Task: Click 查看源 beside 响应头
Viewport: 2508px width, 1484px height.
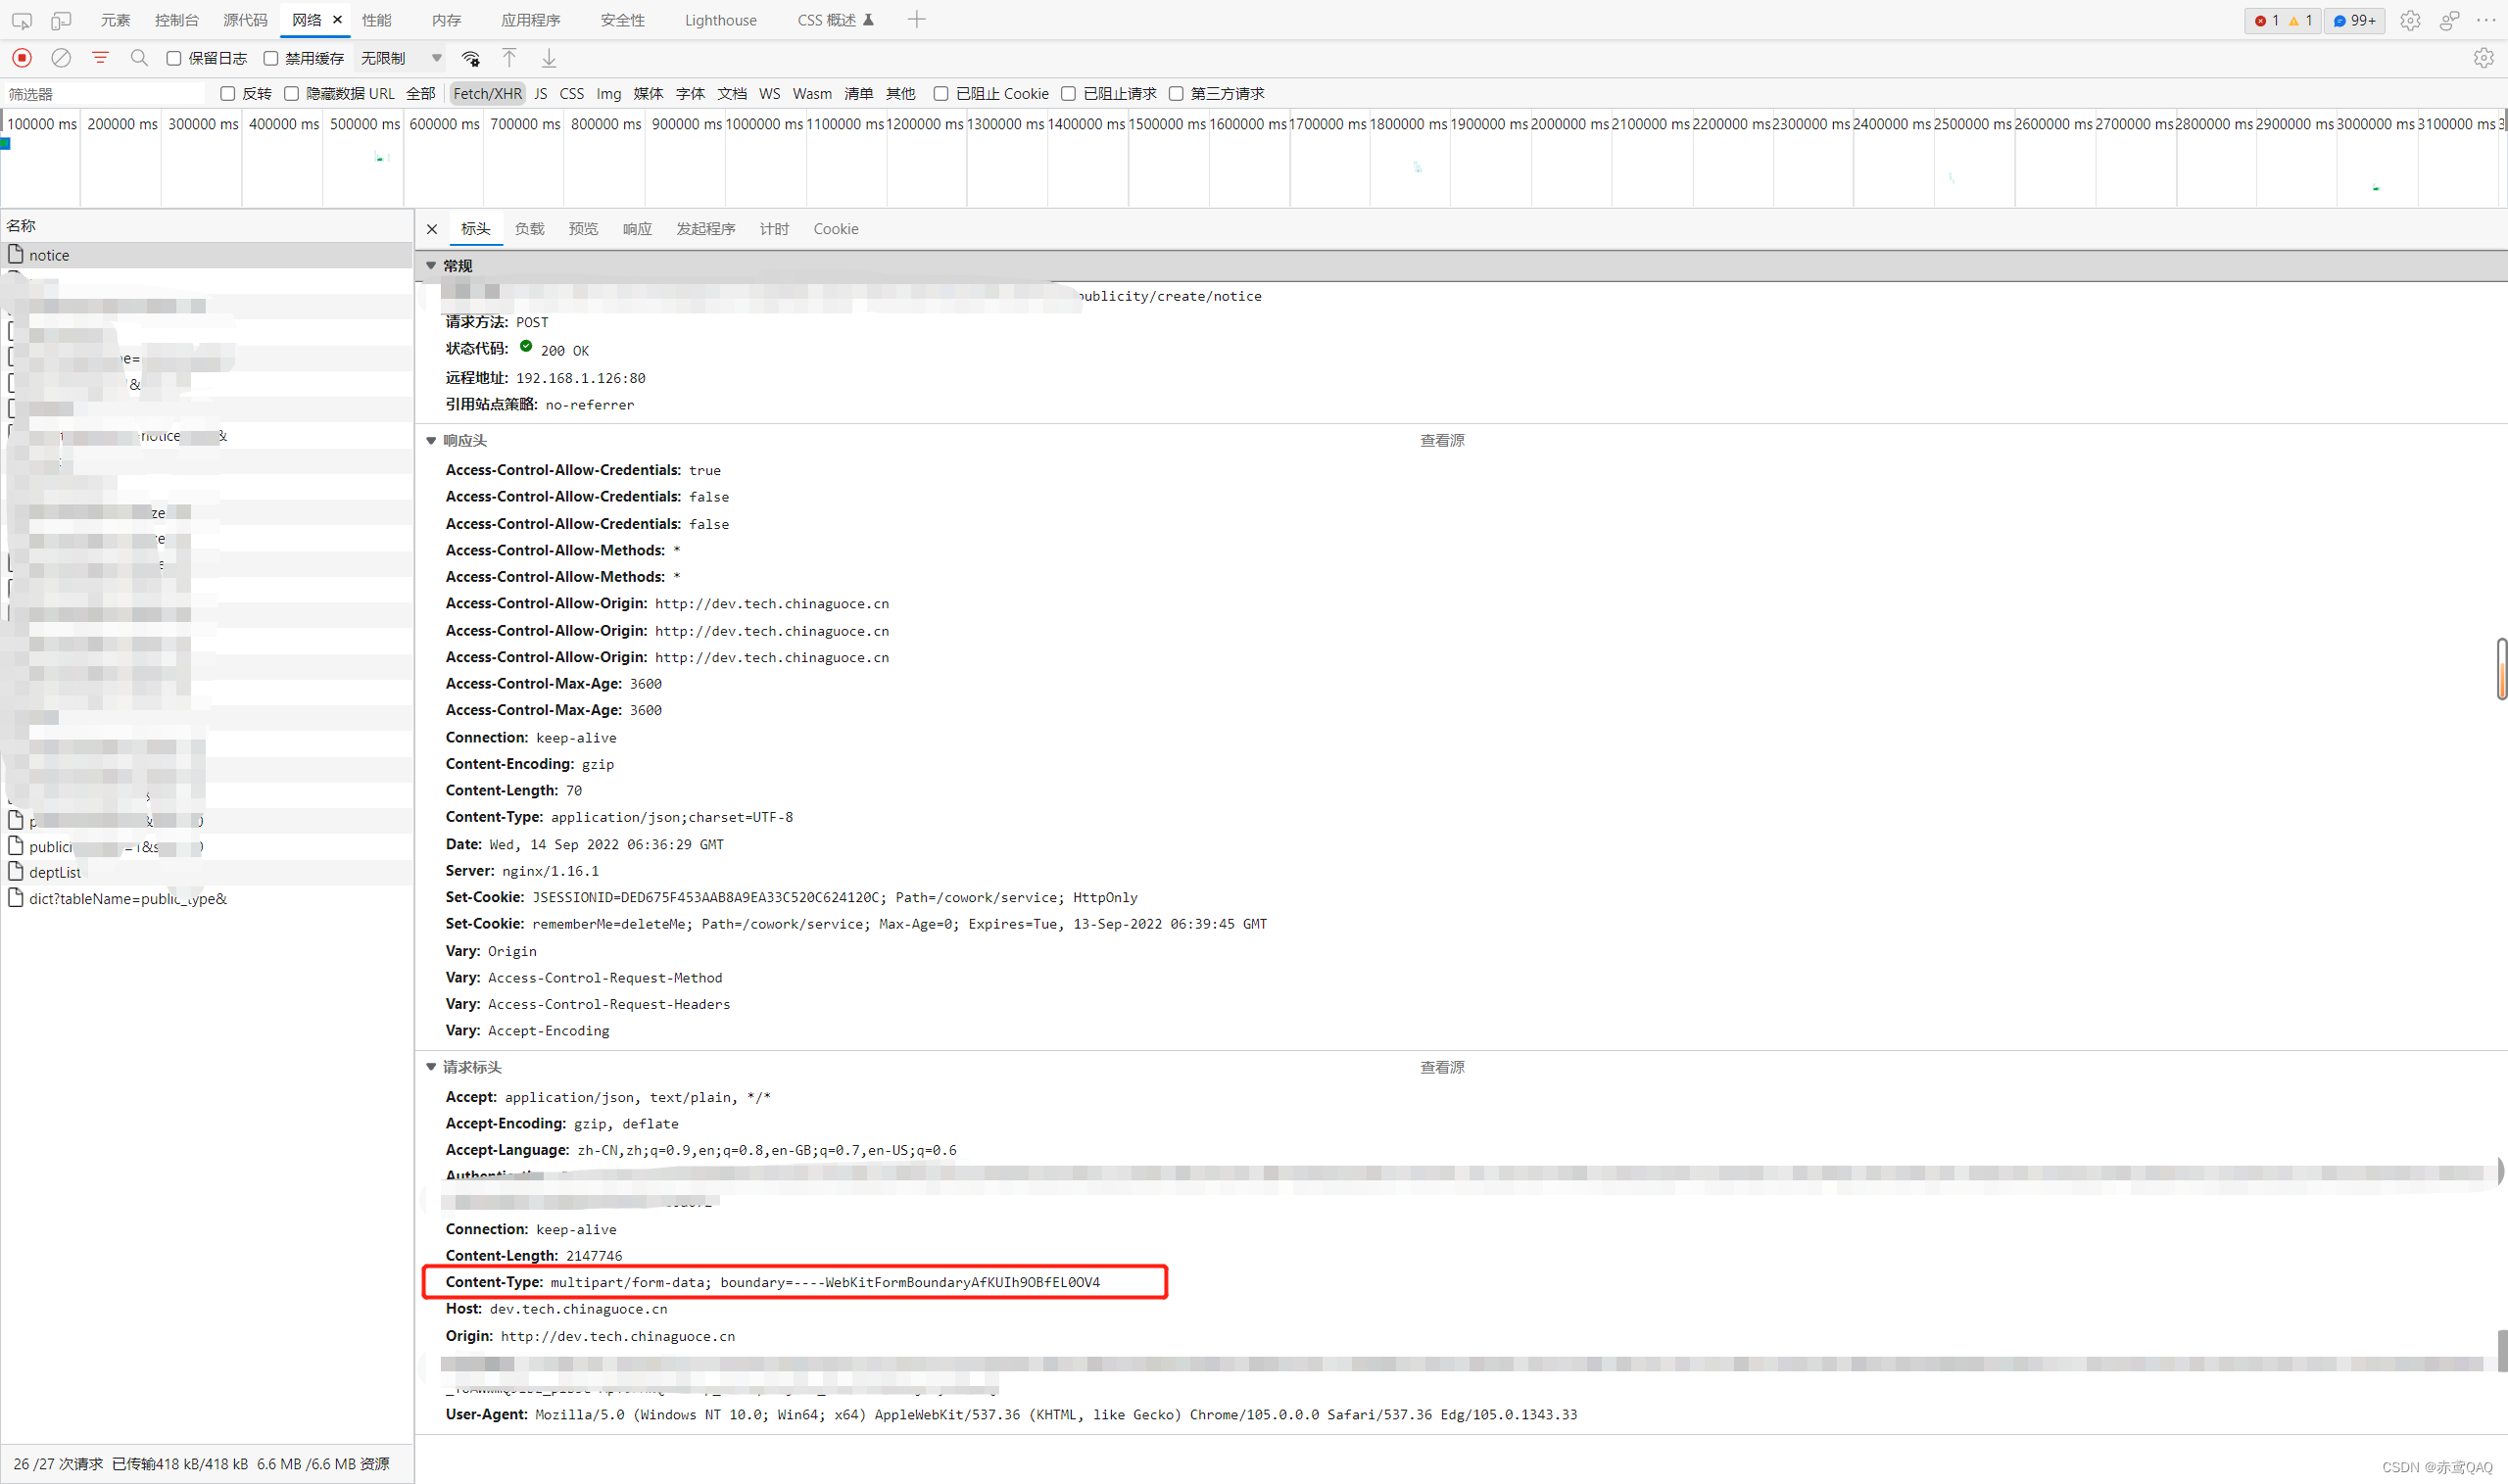Action: tap(1441, 440)
